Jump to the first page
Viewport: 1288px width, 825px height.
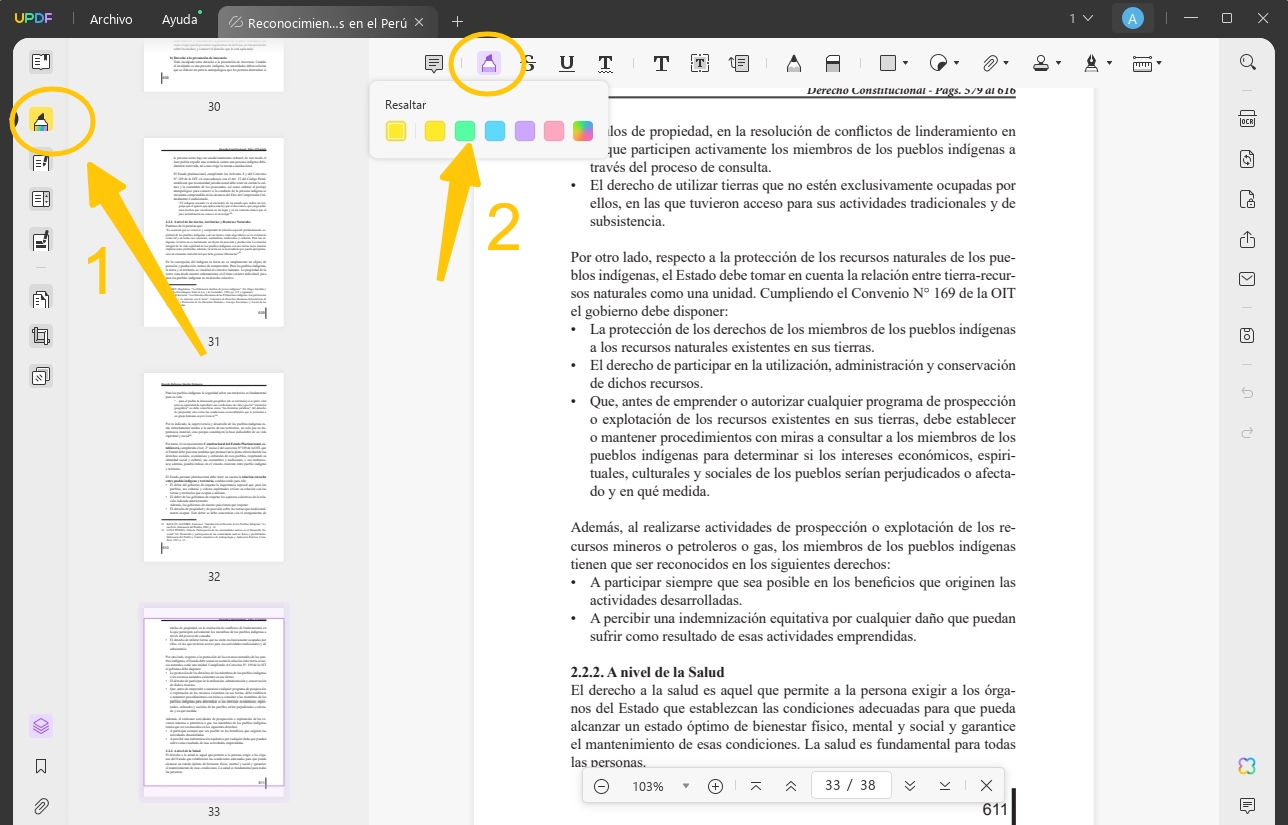756,786
